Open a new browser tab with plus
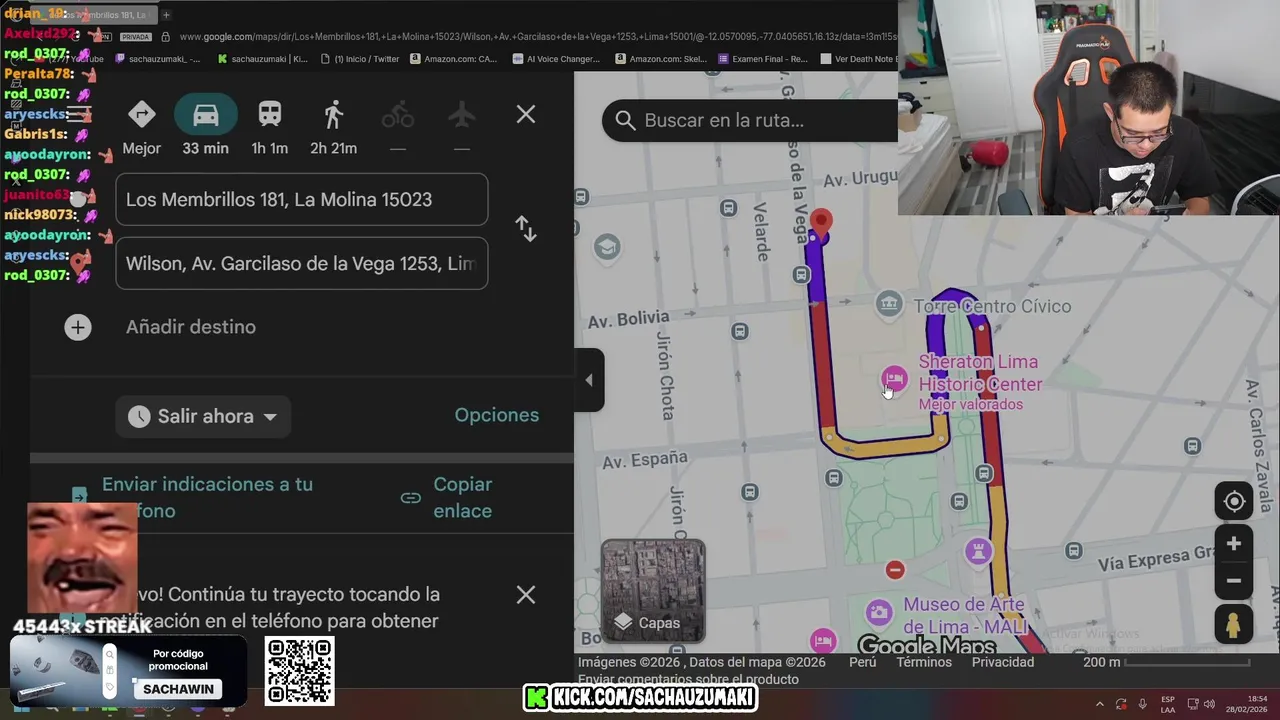This screenshot has height=720, width=1280. 166,15
